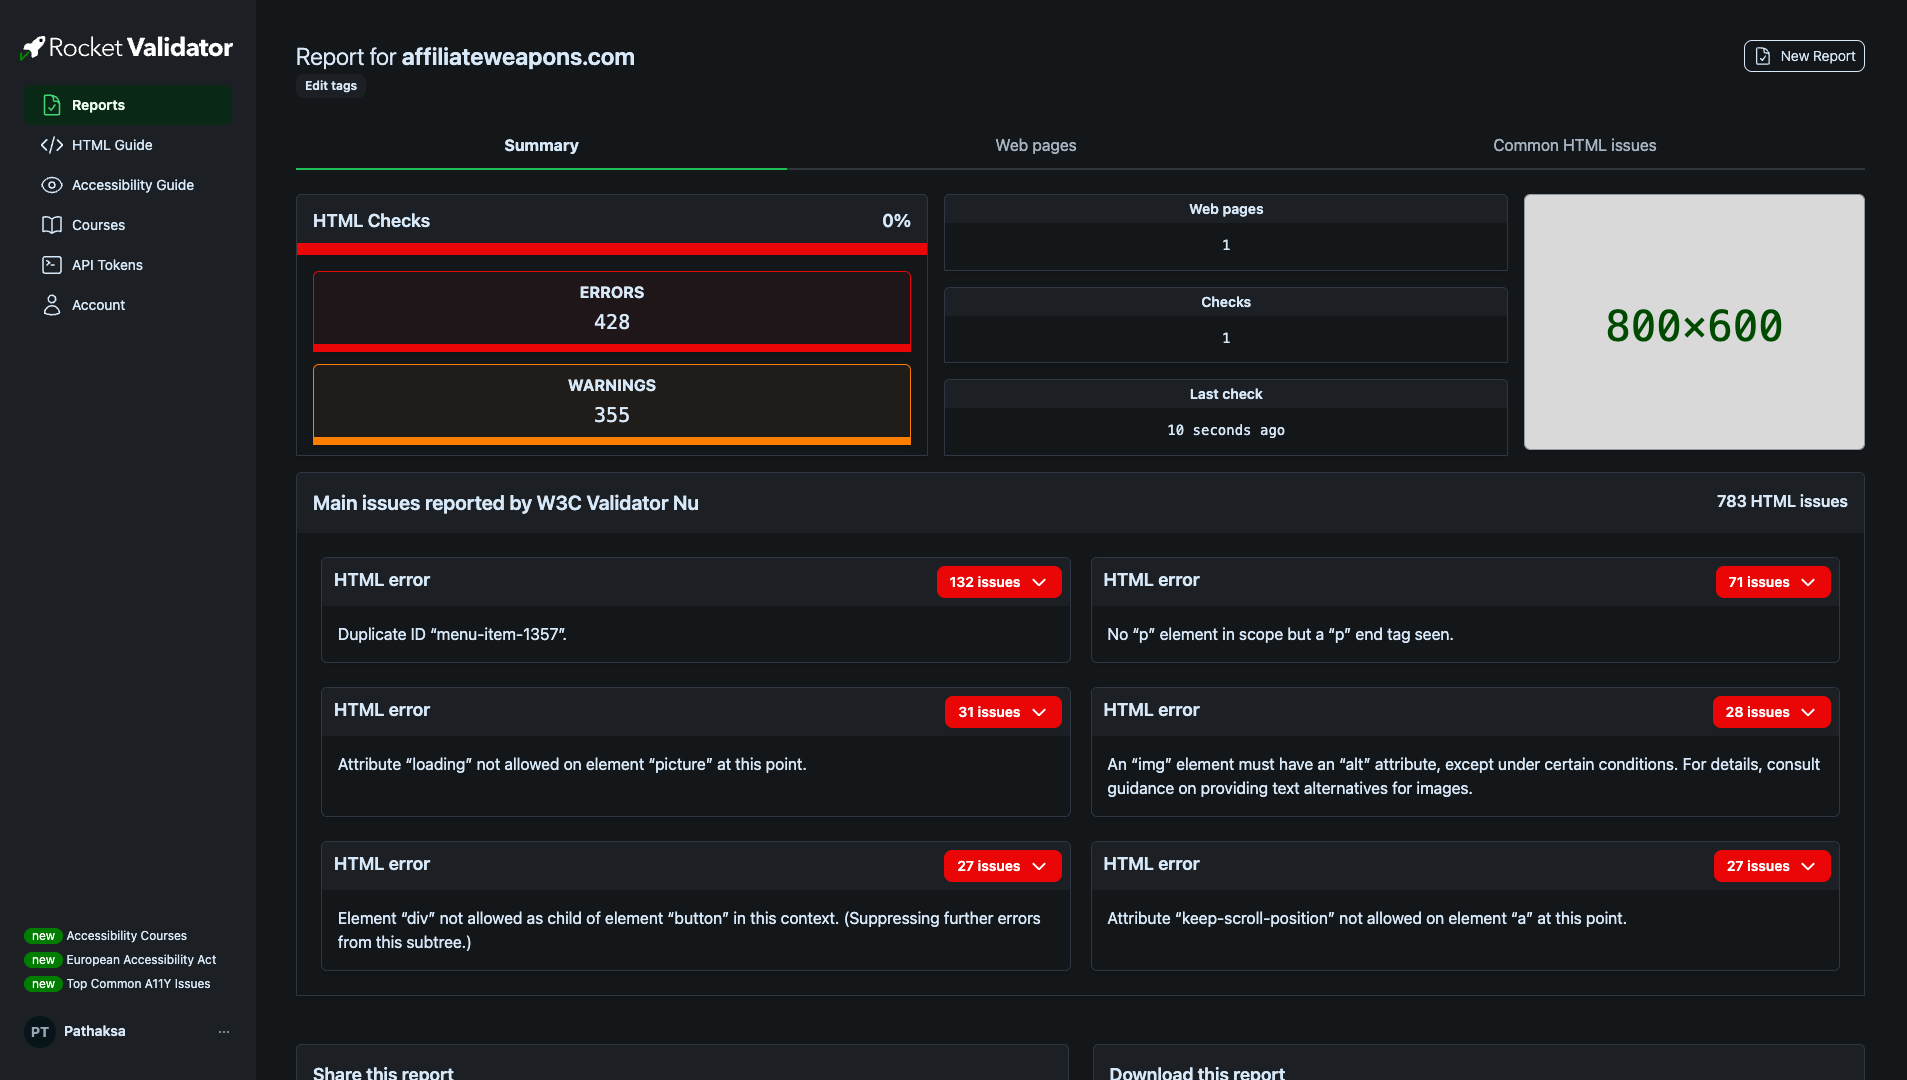The image size is (1907, 1080).
Task: Open the 28 issues alt attribute dropdown
Action: coord(1770,711)
